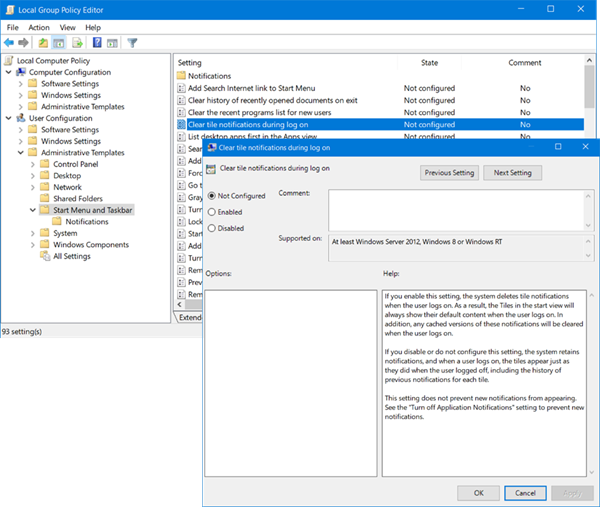Collapse the Computer Configuration node
600x507 pixels.
click(8, 72)
